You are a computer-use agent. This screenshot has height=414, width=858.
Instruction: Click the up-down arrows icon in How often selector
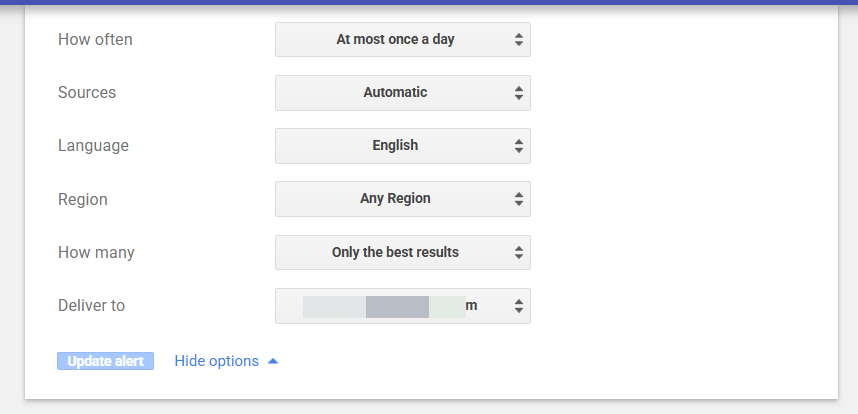(x=518, y=40)
